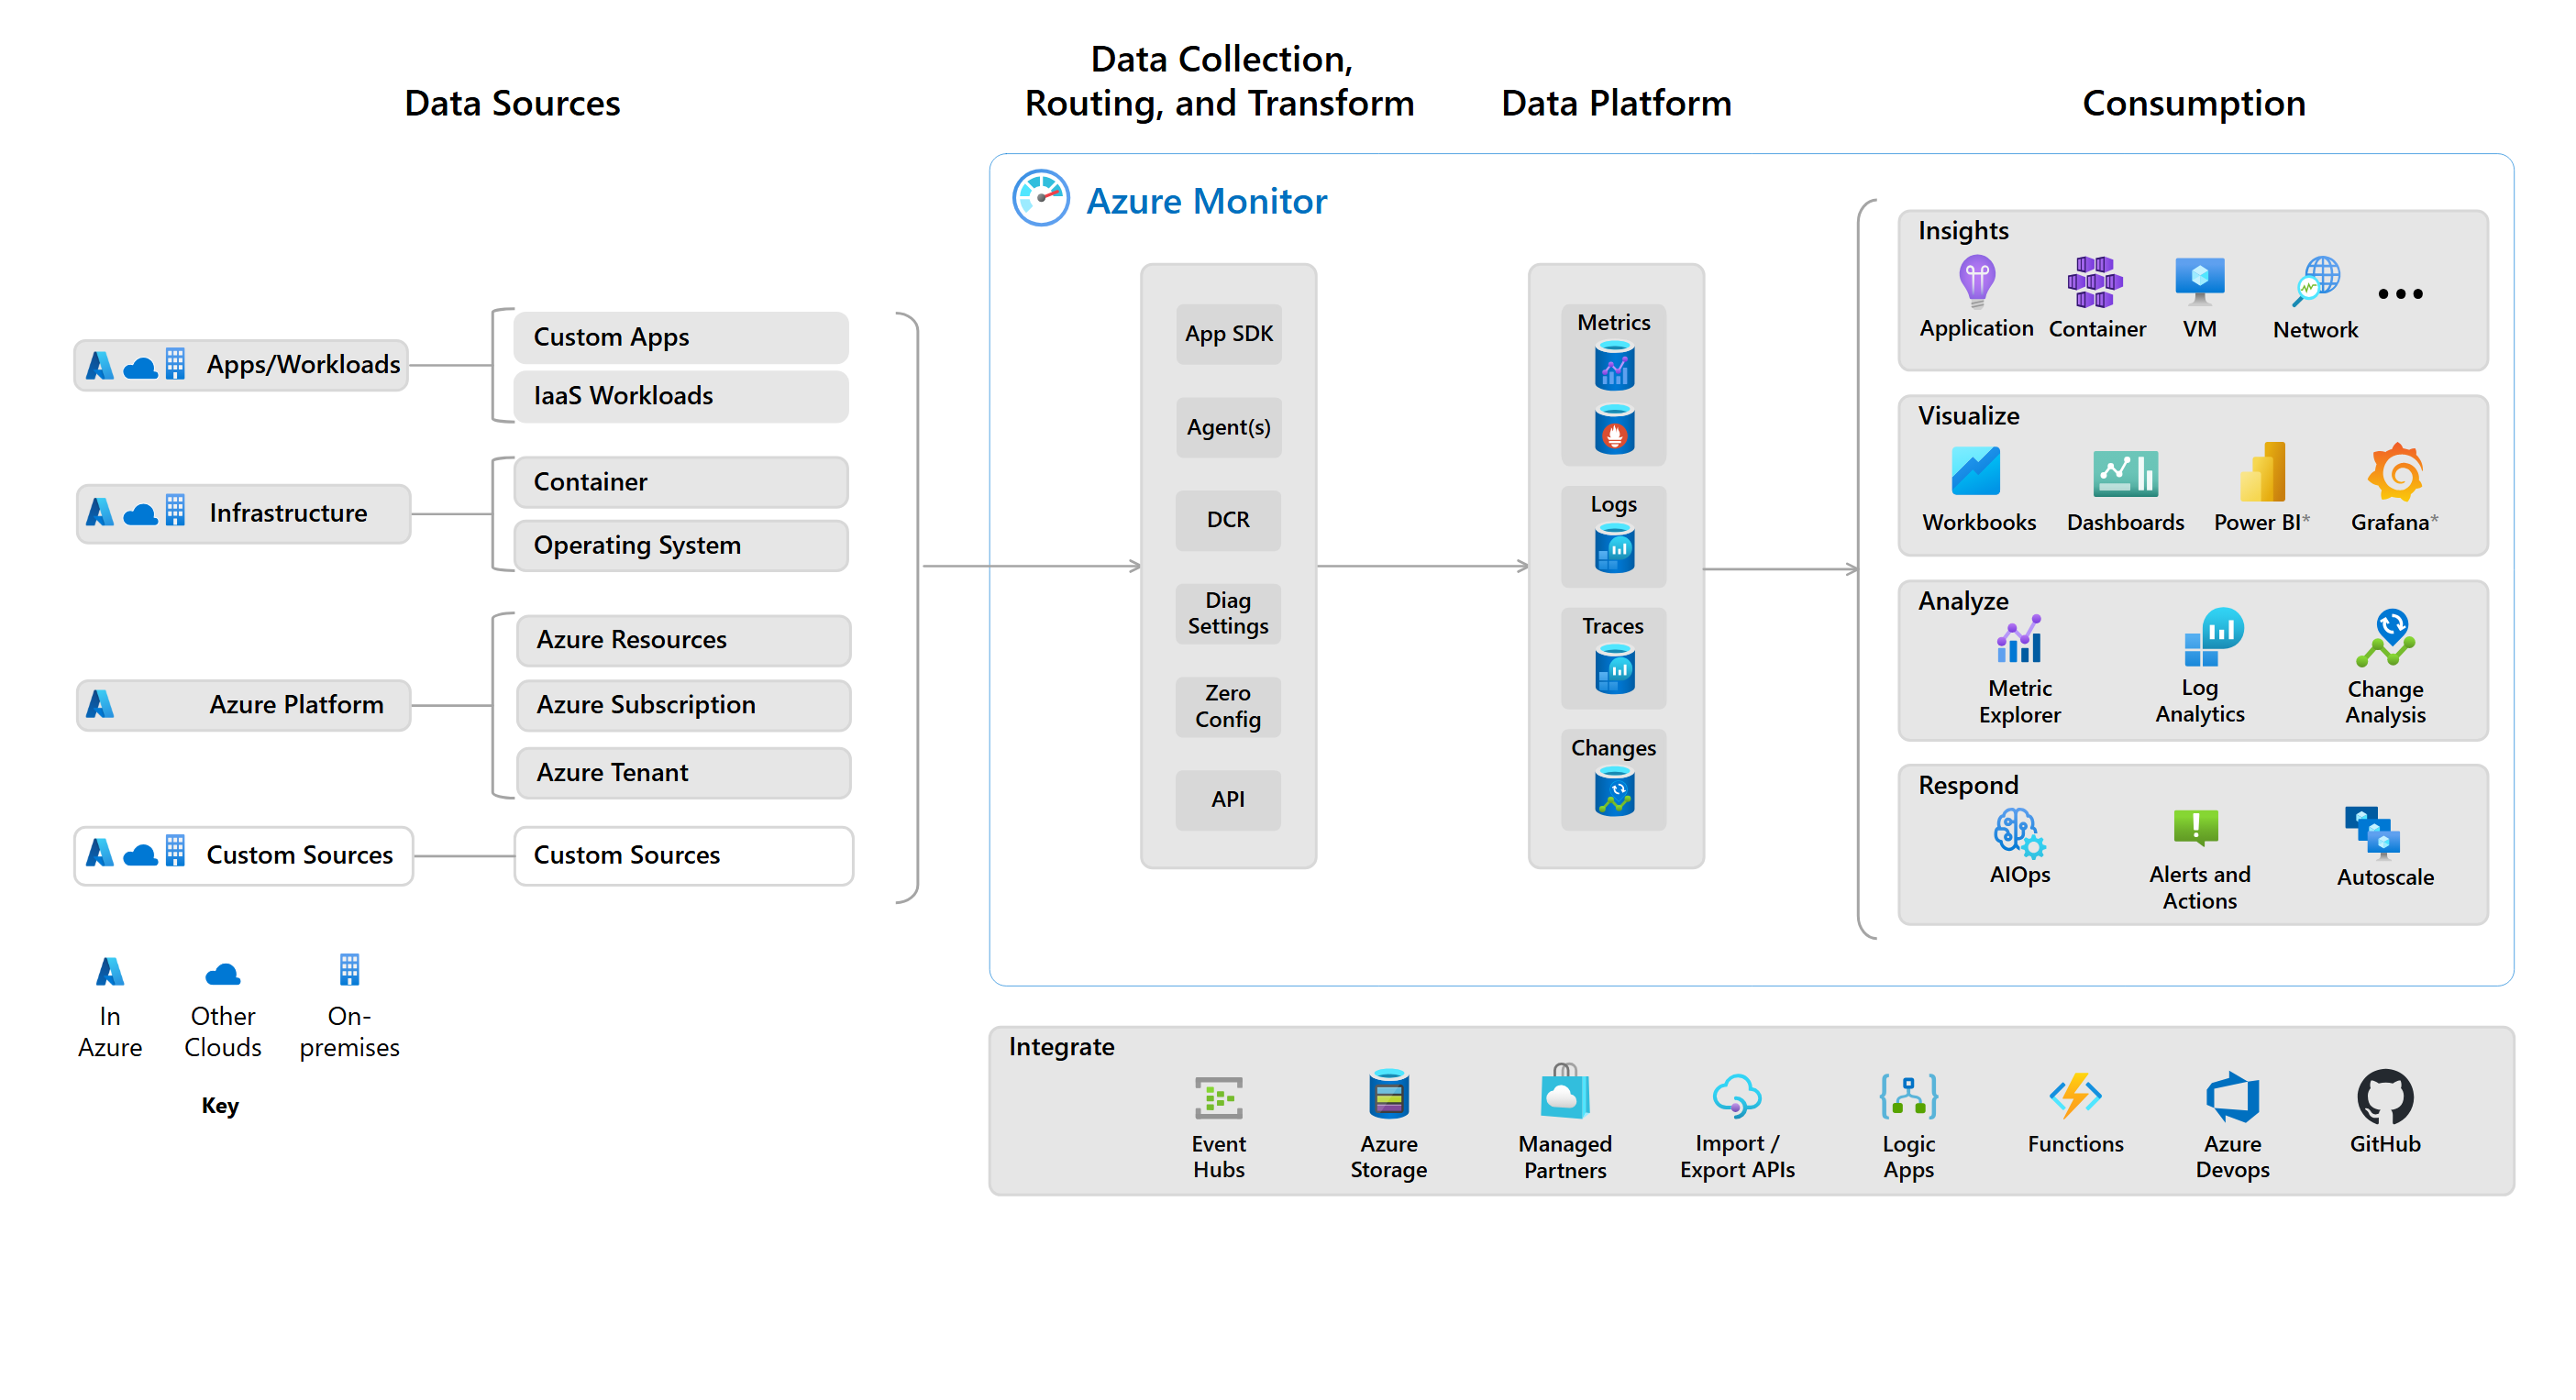The image size is (2576, 1400).
Task: Open the Managed Partners bag icon
Action: point(1565,1091)
